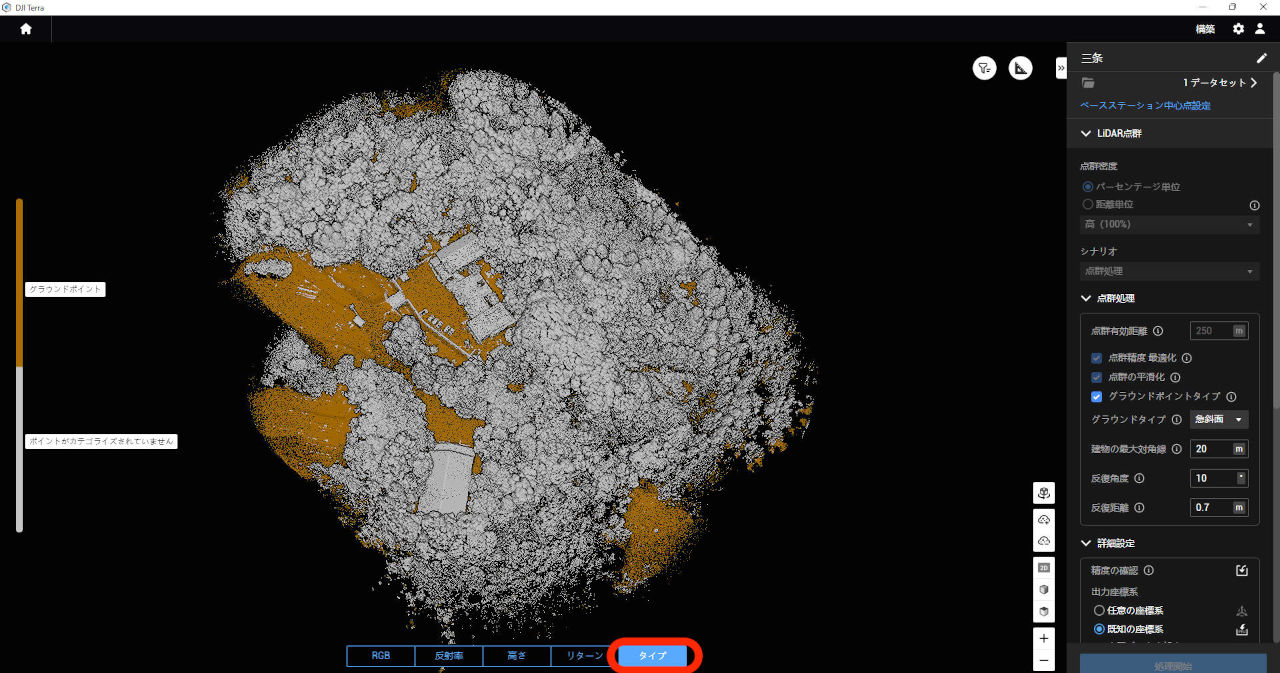This screenshot has width=1280, height=673.
Task: Click the 反復距離 input field
Action: (x=1212, y=507)
